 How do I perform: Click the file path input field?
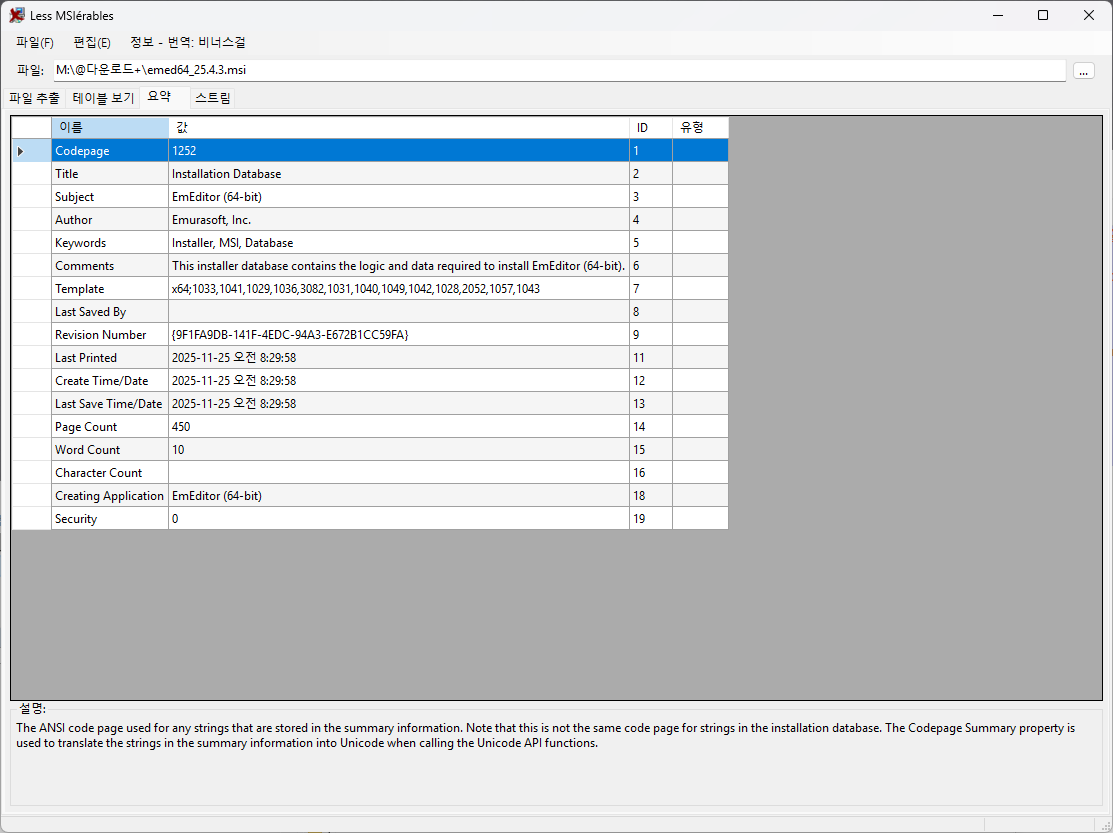[559, 70]
